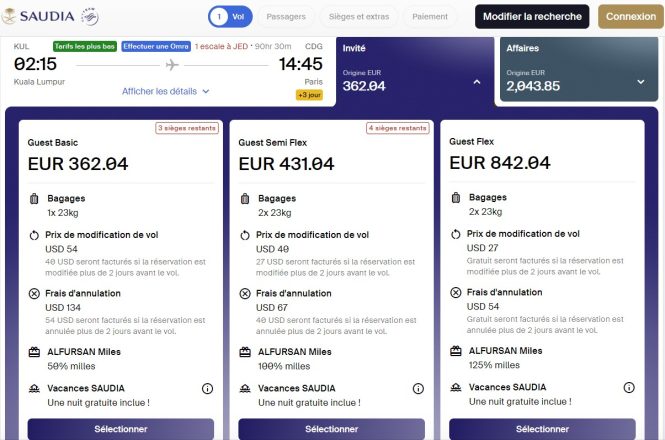The image size is (665, 440).
Task: Click the SkyTeam emblem next to Saudia logo
Action: (89, 17)
